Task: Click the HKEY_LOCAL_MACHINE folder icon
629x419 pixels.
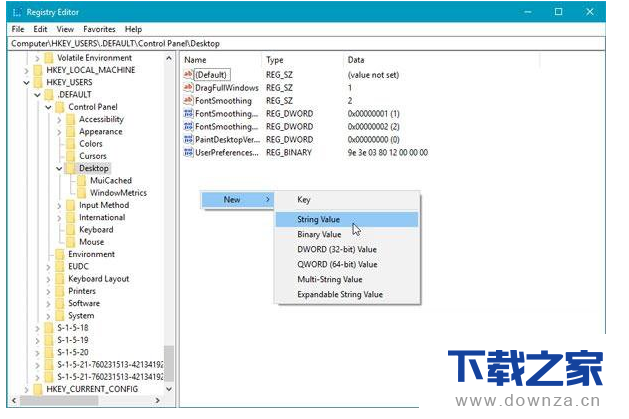Action: click(x=38, y=70)
